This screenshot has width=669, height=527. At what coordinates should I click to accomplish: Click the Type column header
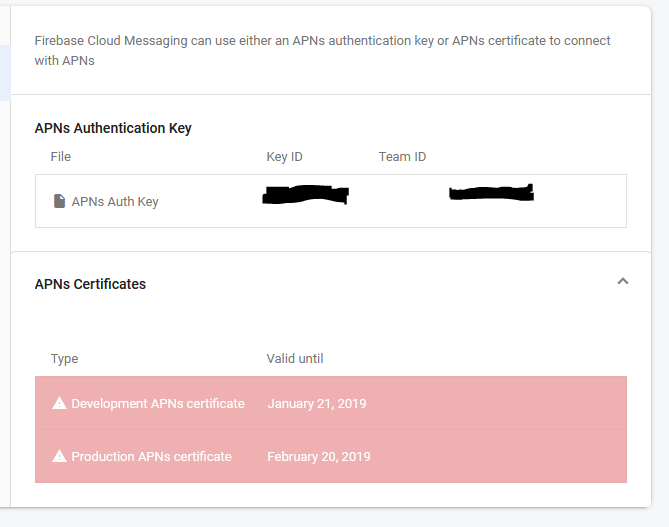[64, 359]
